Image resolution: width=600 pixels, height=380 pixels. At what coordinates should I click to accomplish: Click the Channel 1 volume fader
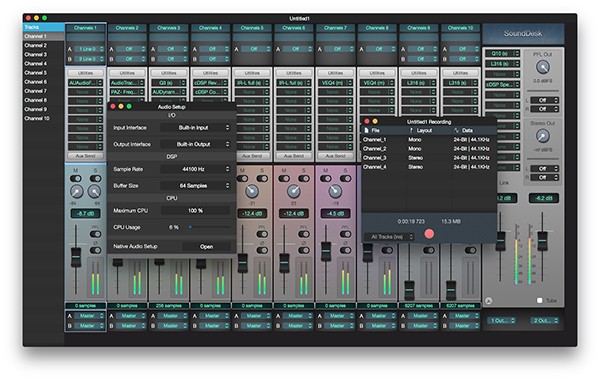click(76, 257)
